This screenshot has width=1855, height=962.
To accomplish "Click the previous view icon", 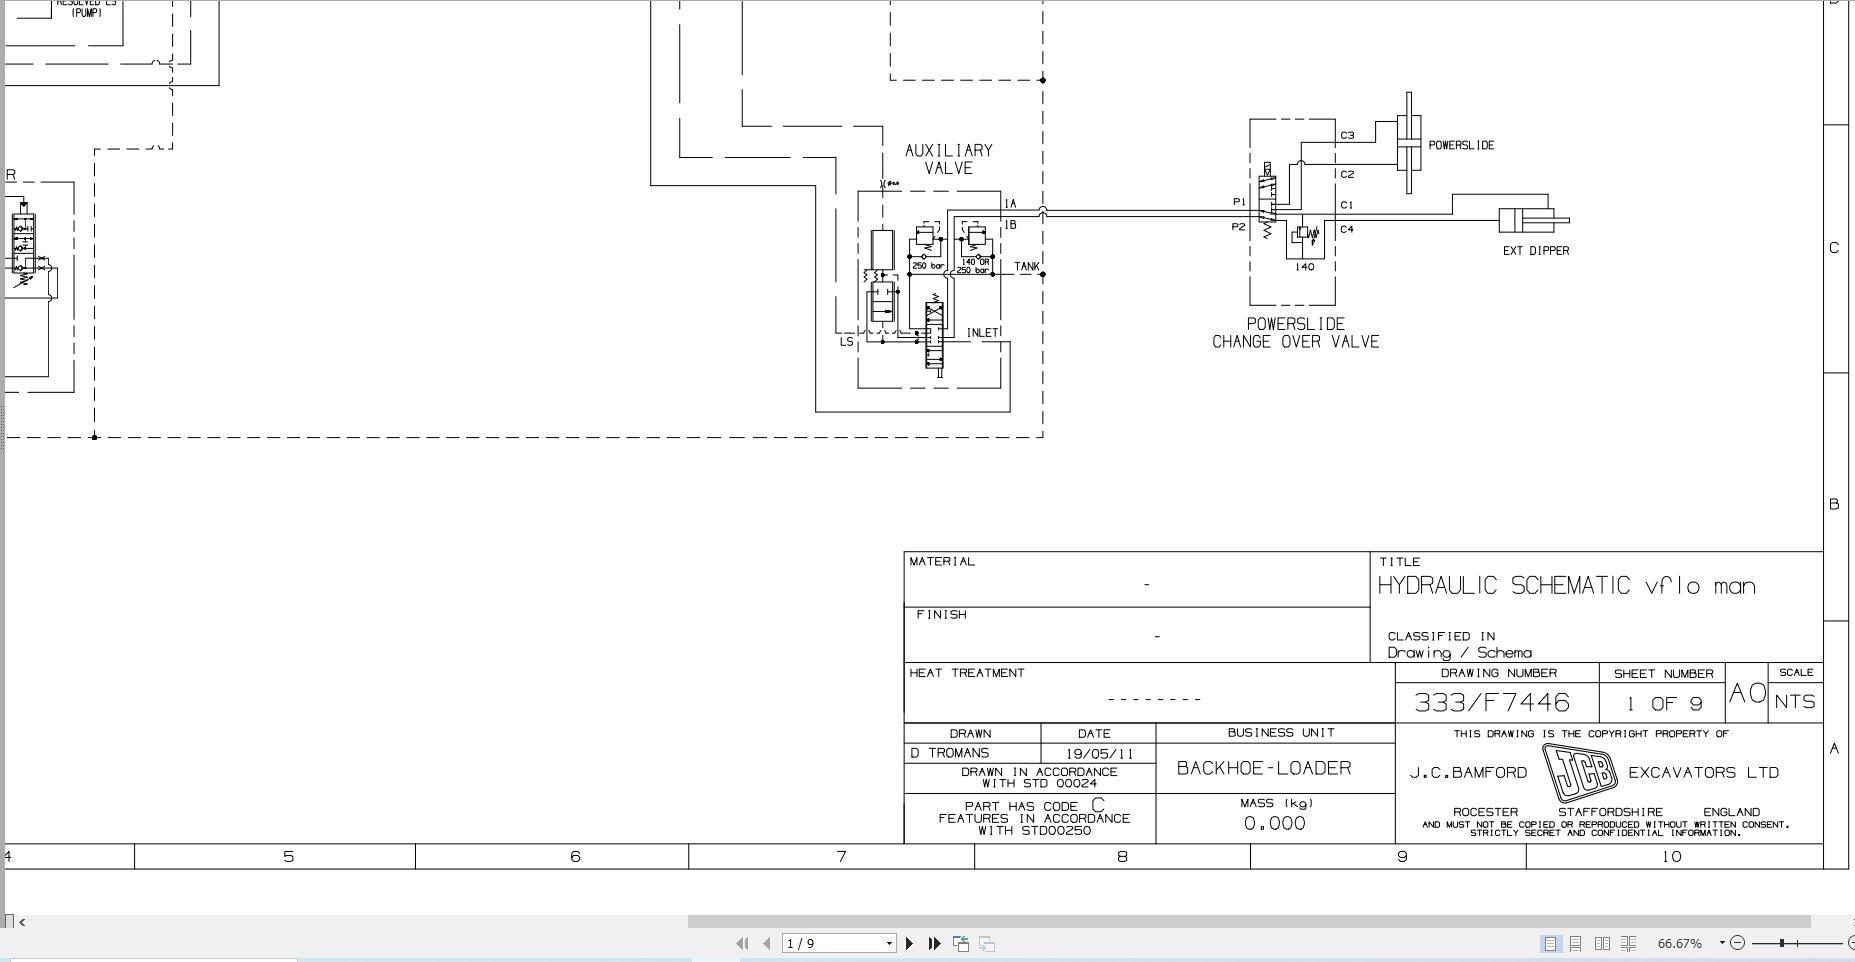I will (961, 943).
